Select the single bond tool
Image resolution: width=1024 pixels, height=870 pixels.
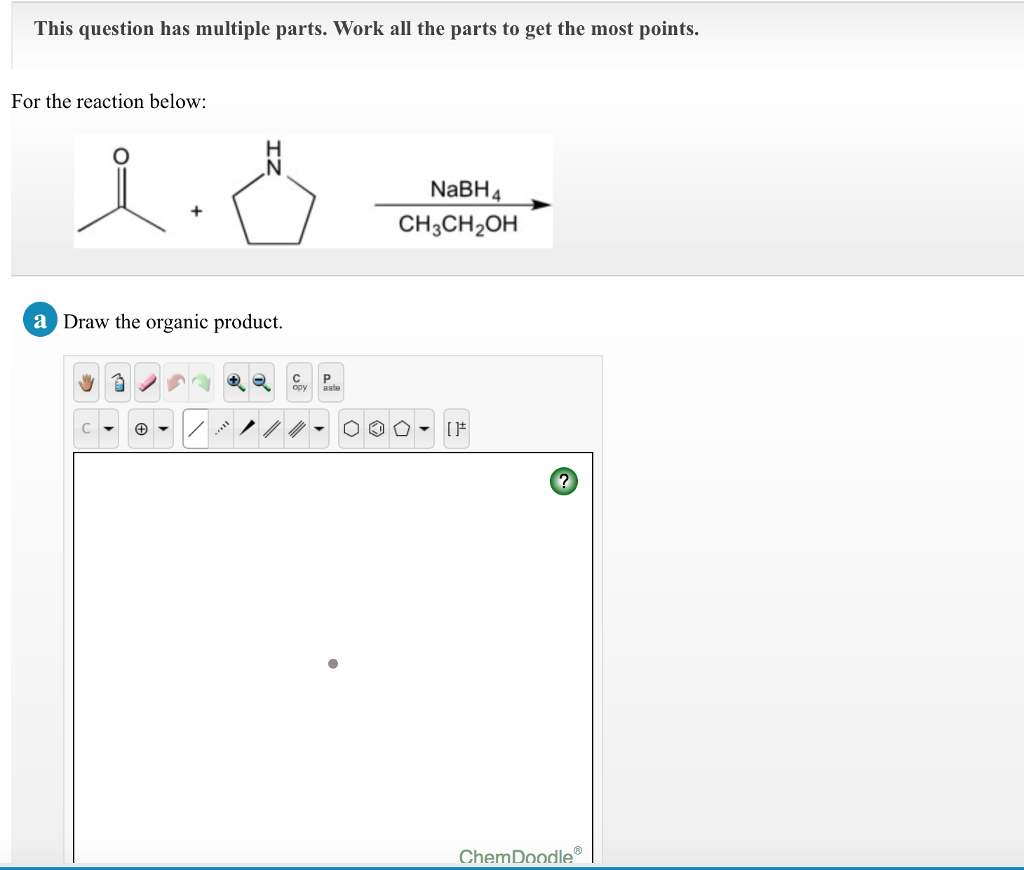click(197, 428)
